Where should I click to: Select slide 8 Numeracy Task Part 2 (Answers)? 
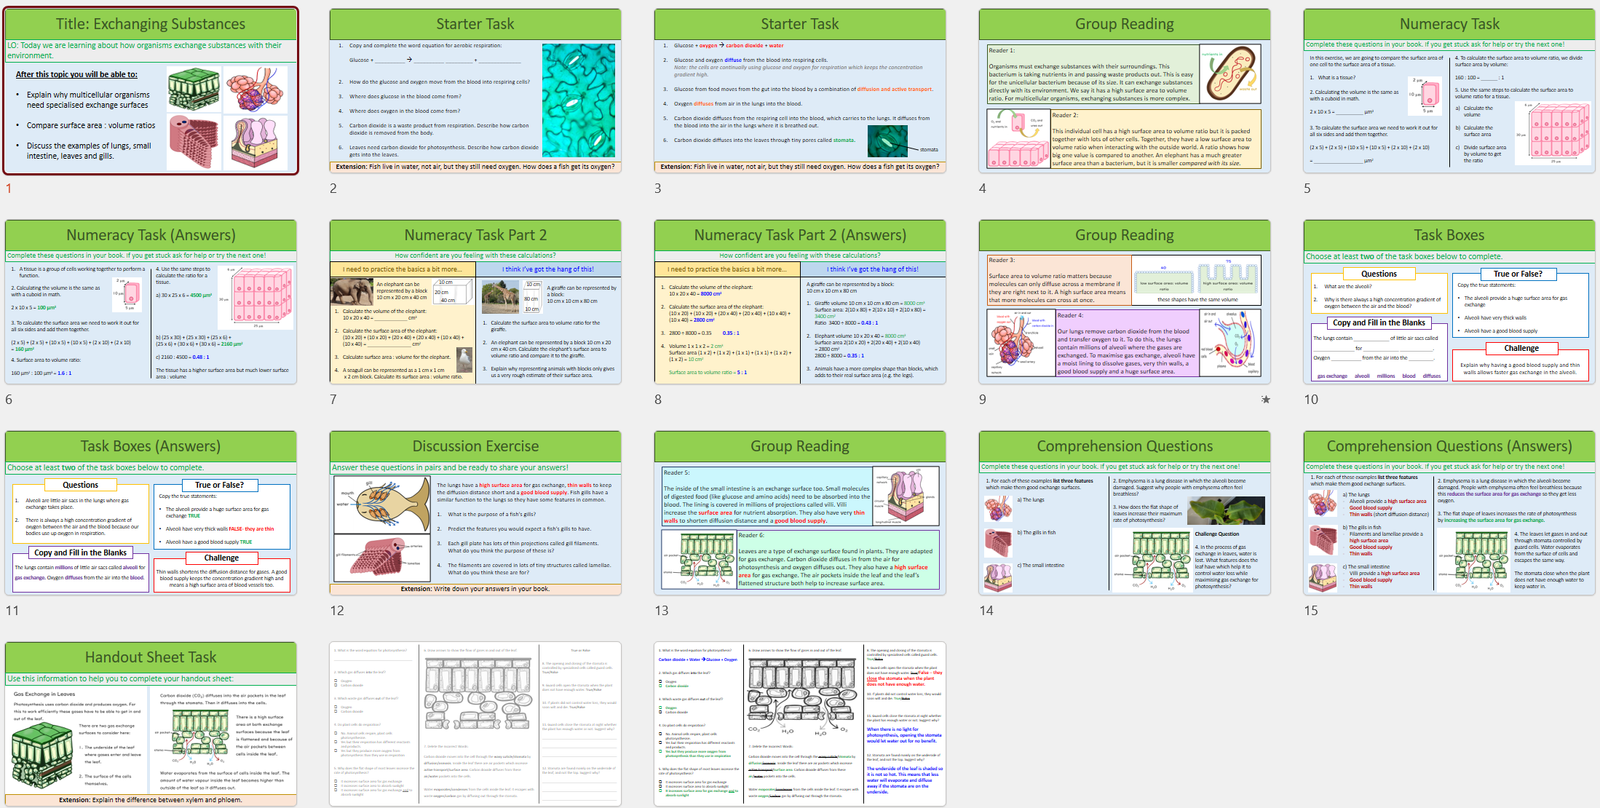coord(800,302)
